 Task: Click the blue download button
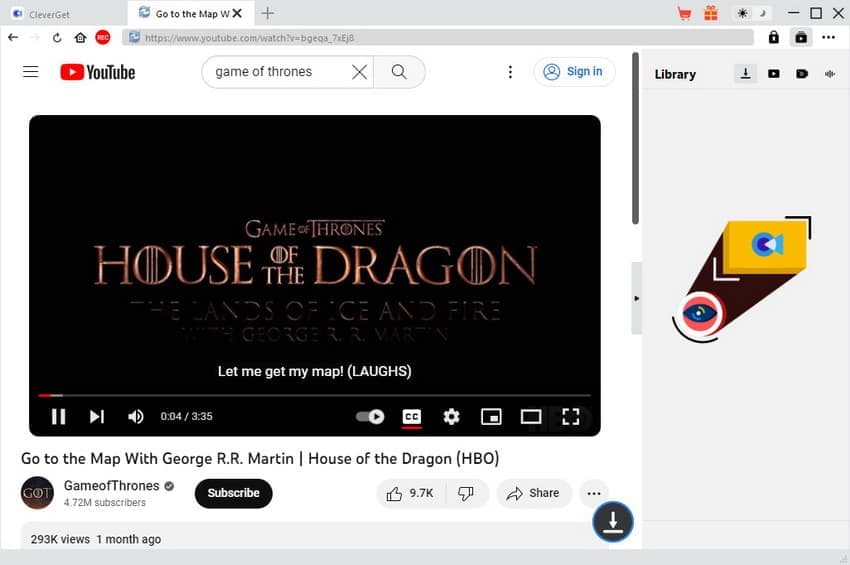click(x=612, y=521)
